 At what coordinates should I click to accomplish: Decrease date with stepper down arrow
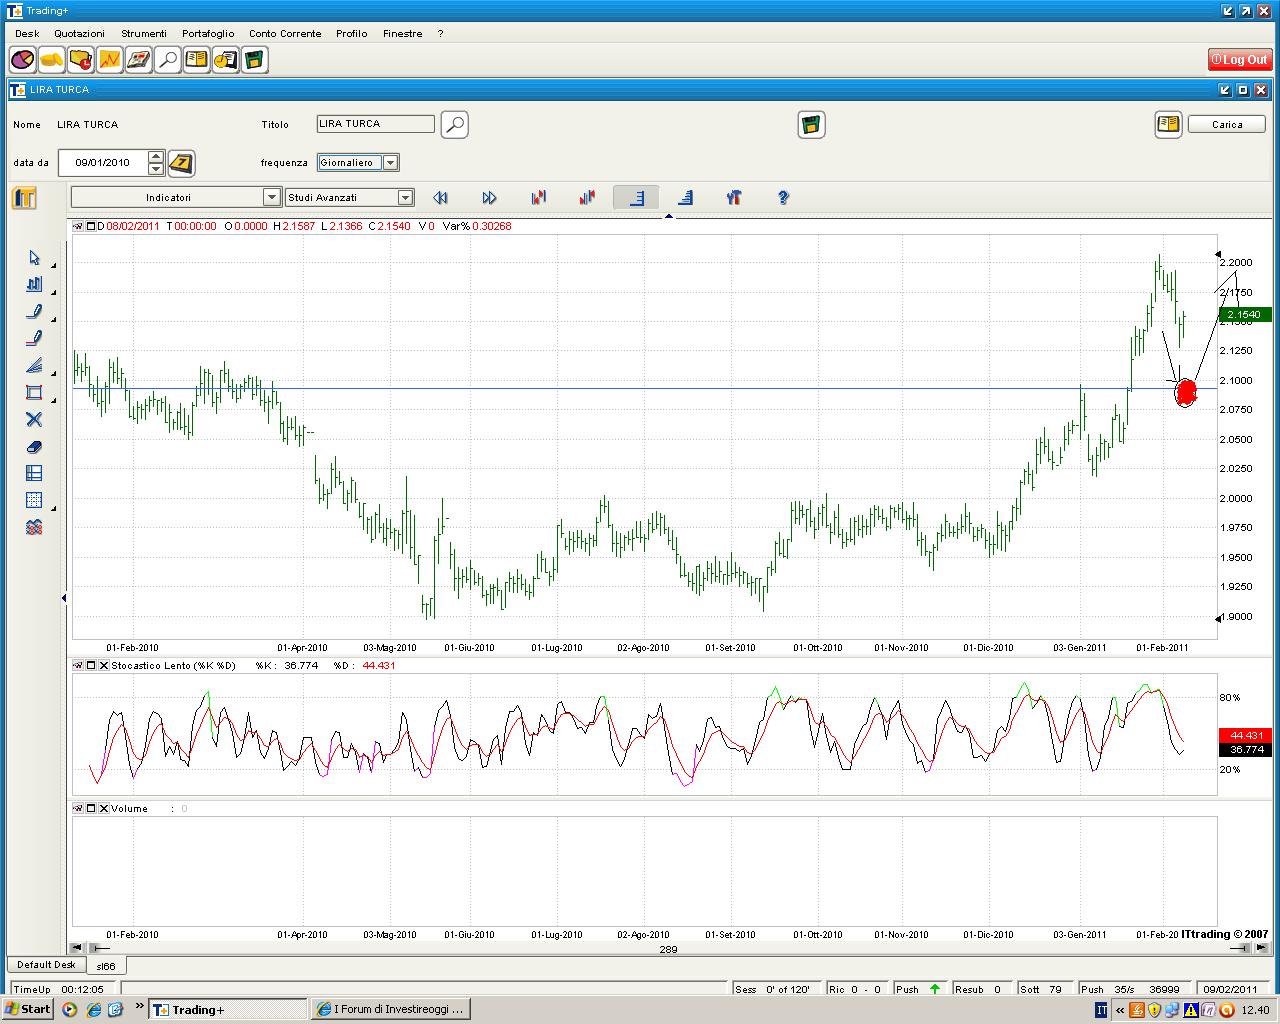(x=156, y=169)
